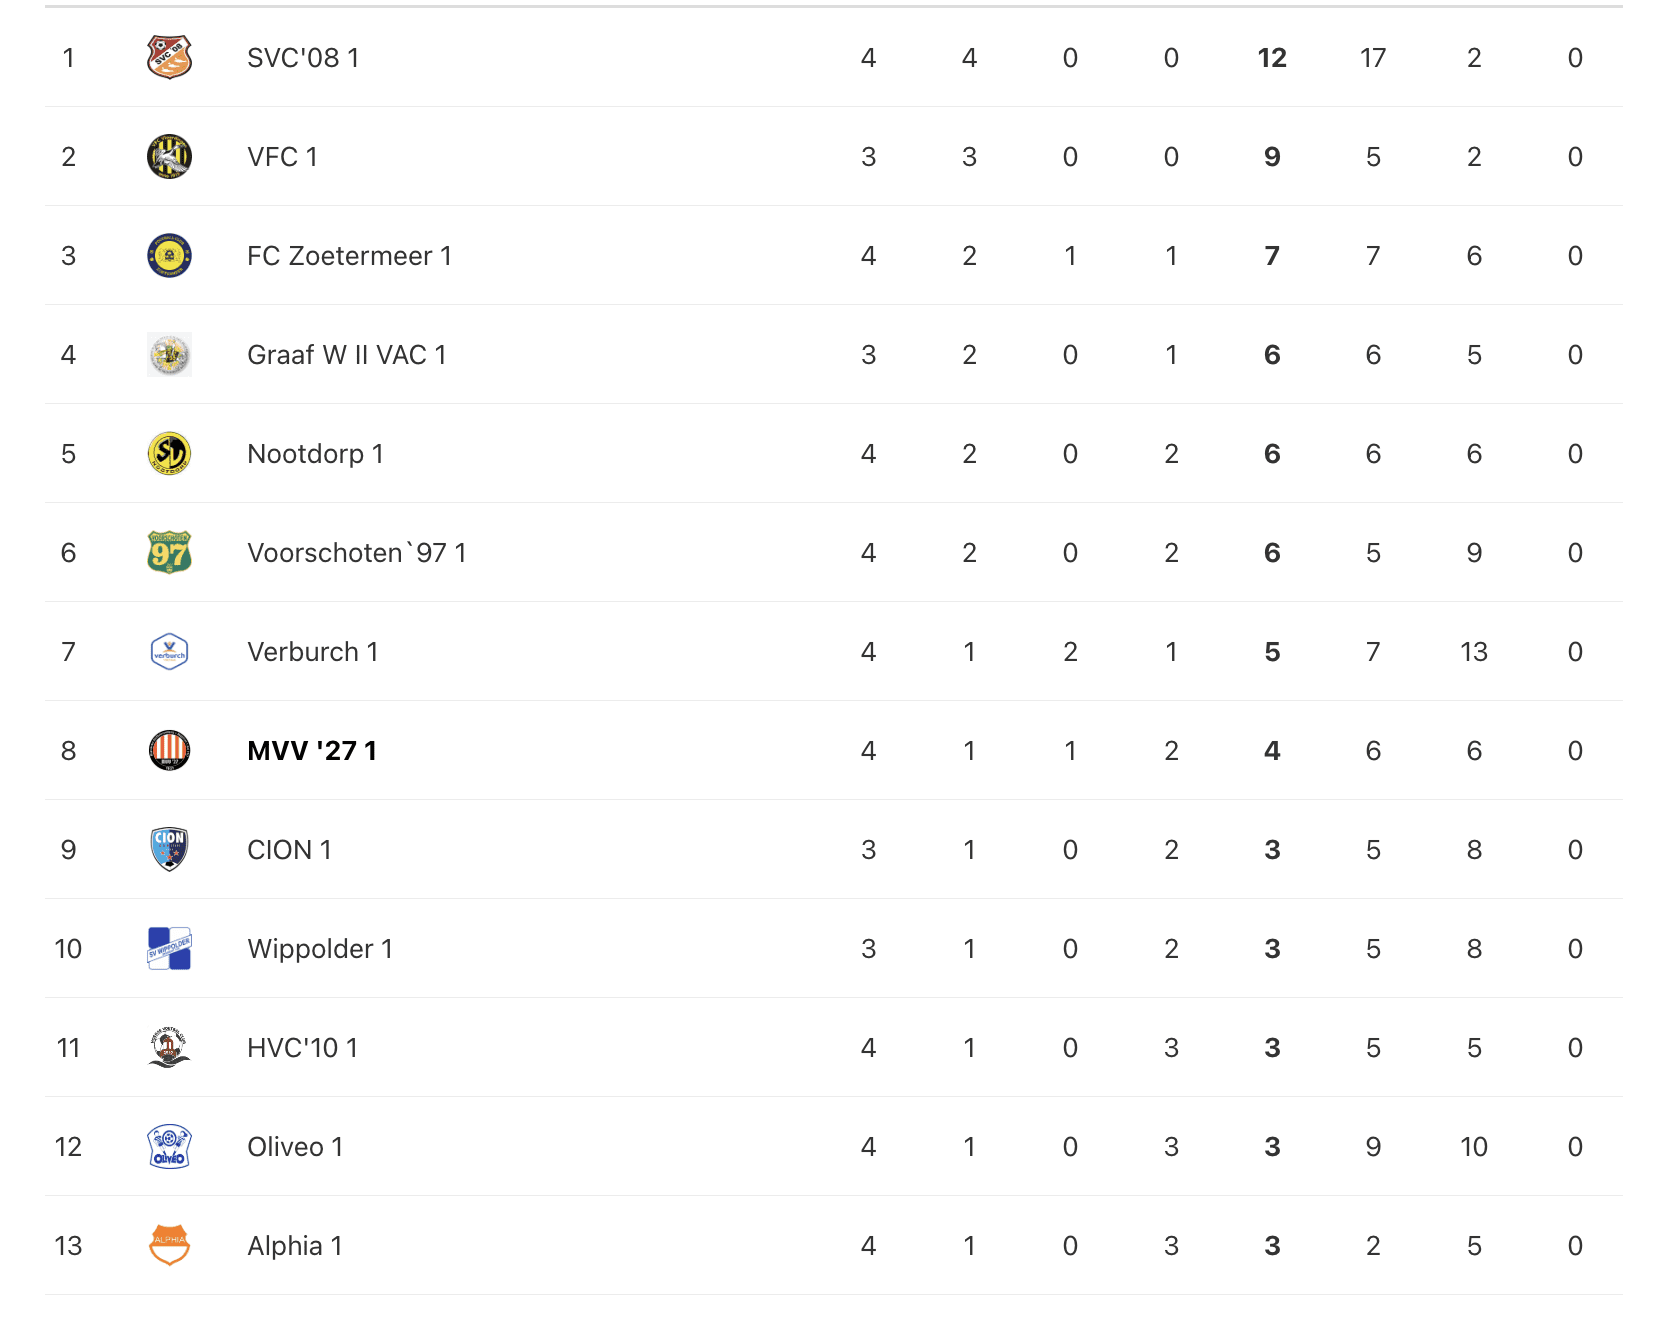This screenshot has width=1668, height=1342.
Task: Open the Oliveo club logo
Action: [169, 1147]
